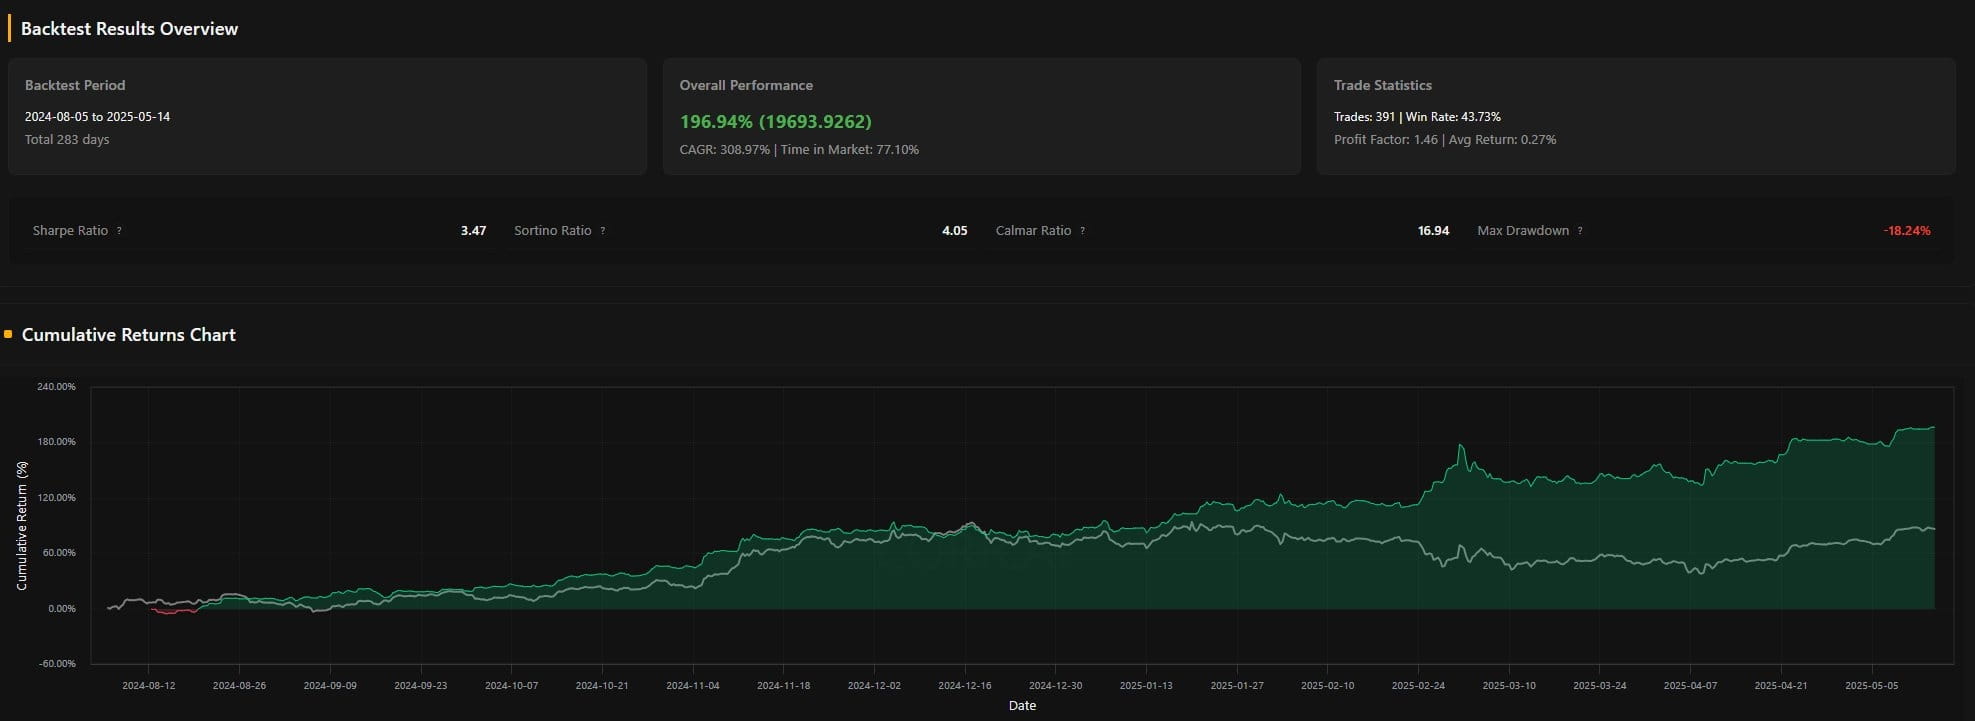Select the Sharpe Ratio value 3.47

point(473,231)
